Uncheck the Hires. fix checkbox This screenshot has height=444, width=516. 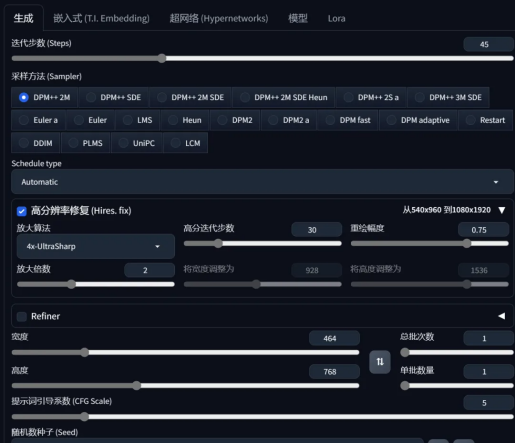[x=22, y=211]
